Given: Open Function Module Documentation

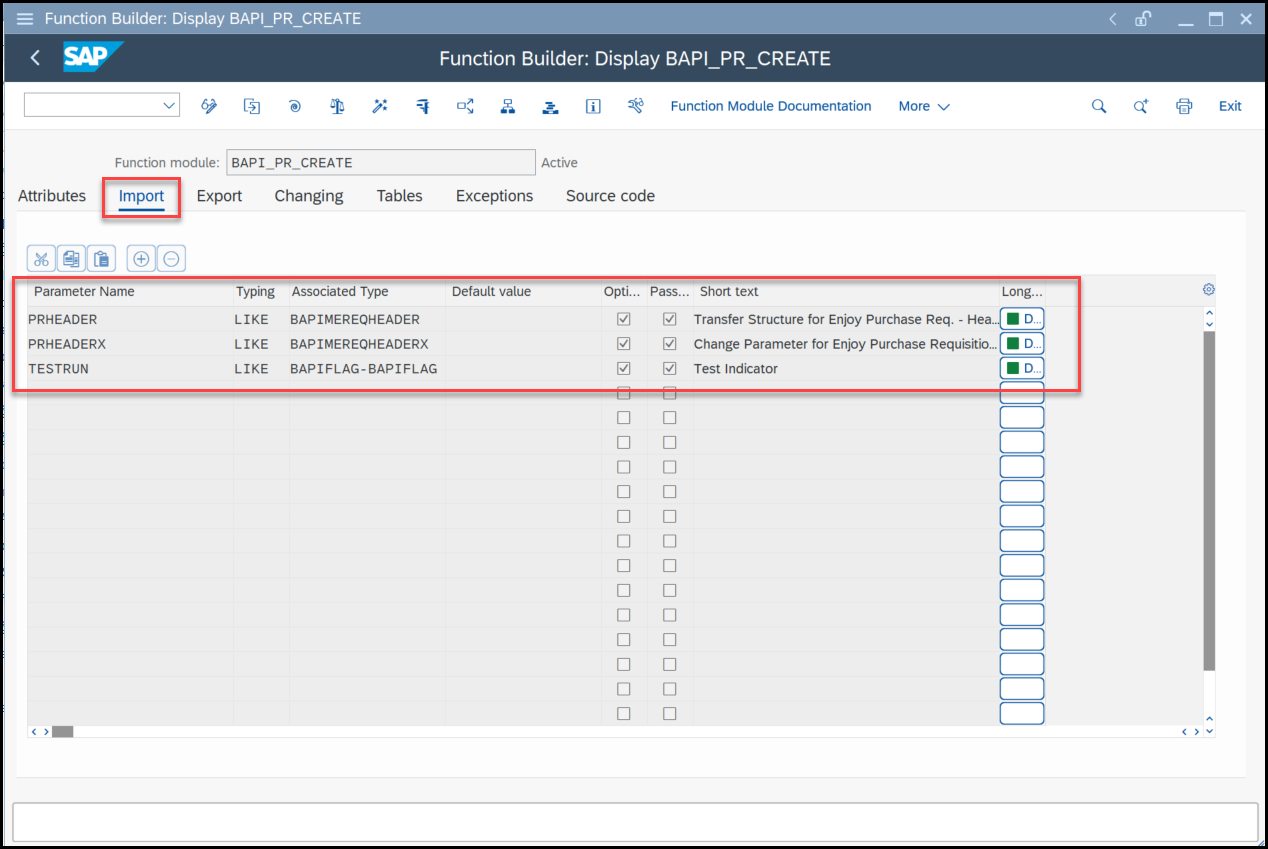Looking at the screenshot, I should click(771, 106).
